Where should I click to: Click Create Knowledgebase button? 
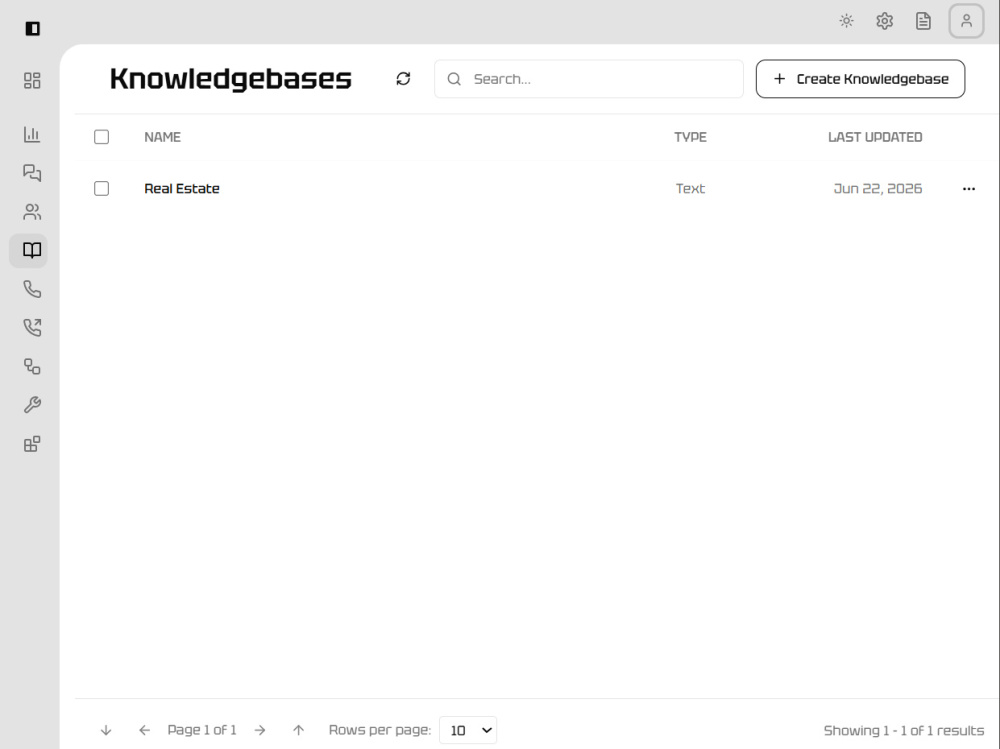click(x=860, y=79)
